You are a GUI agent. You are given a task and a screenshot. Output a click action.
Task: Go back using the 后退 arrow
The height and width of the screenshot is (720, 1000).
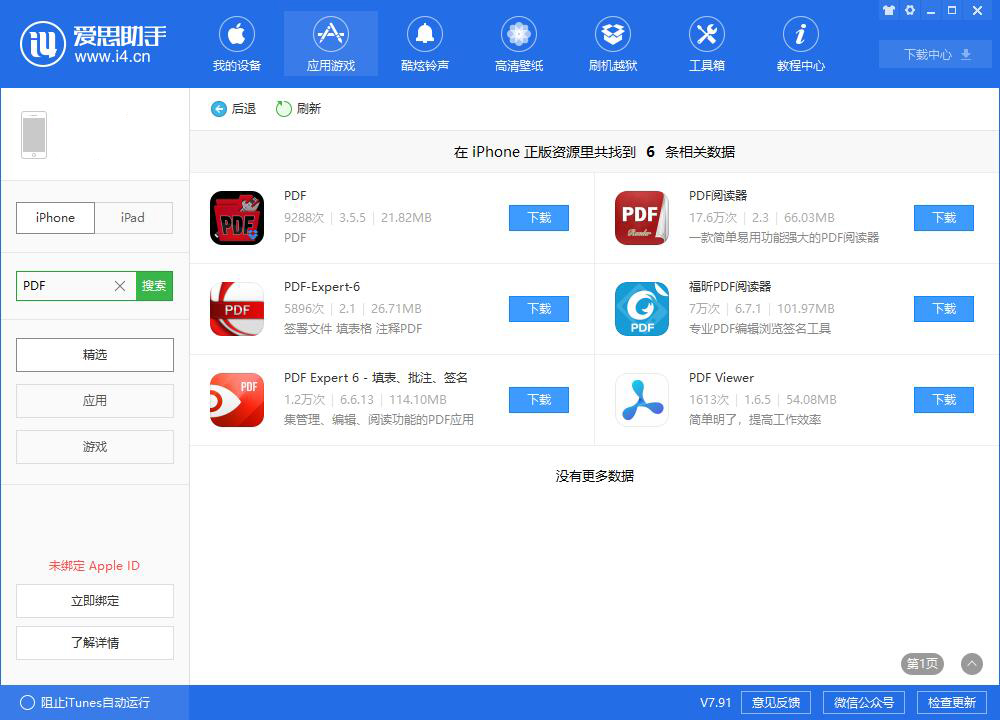coord(218,109)
